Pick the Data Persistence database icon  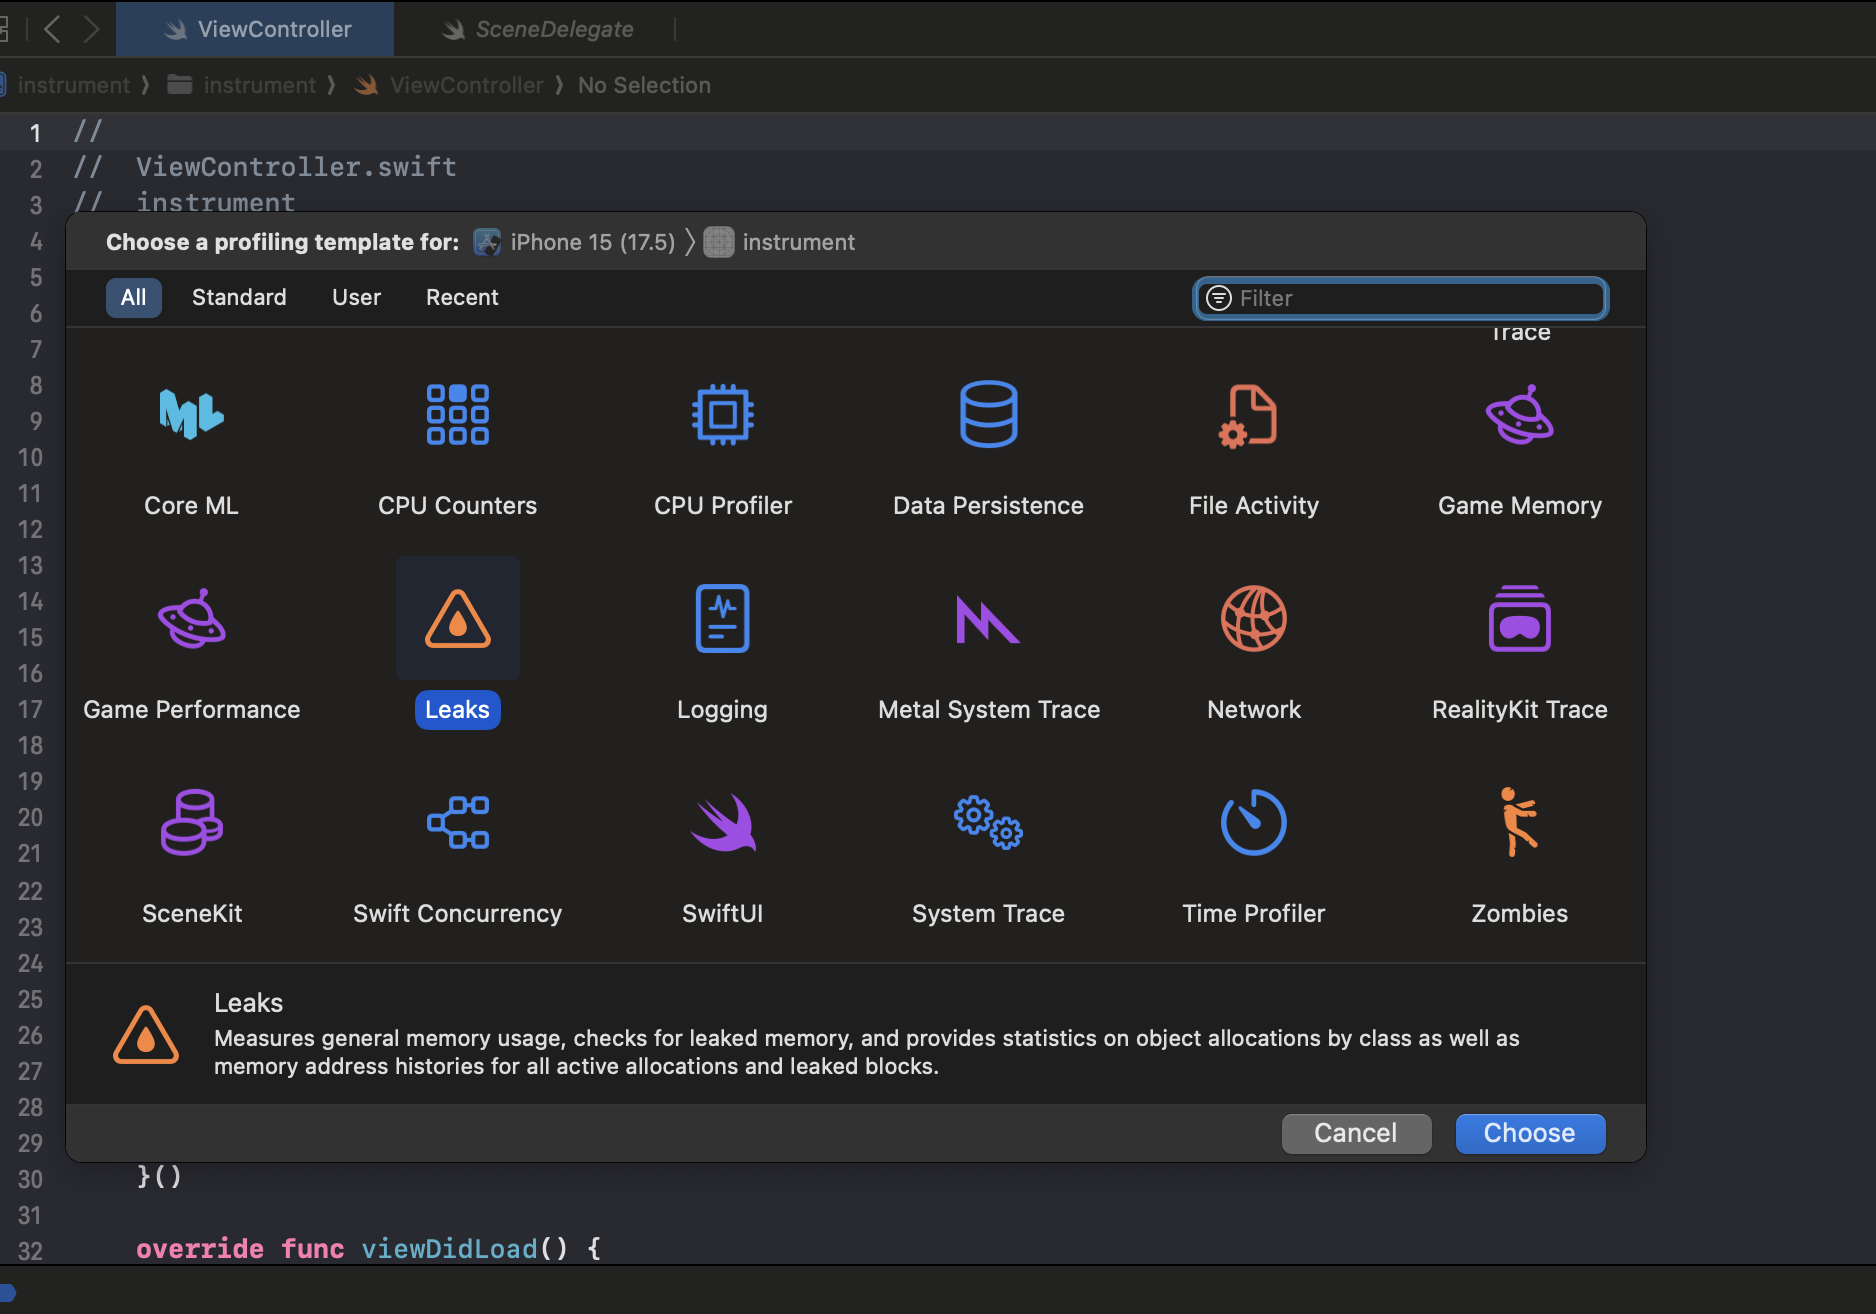click(988, 414)
